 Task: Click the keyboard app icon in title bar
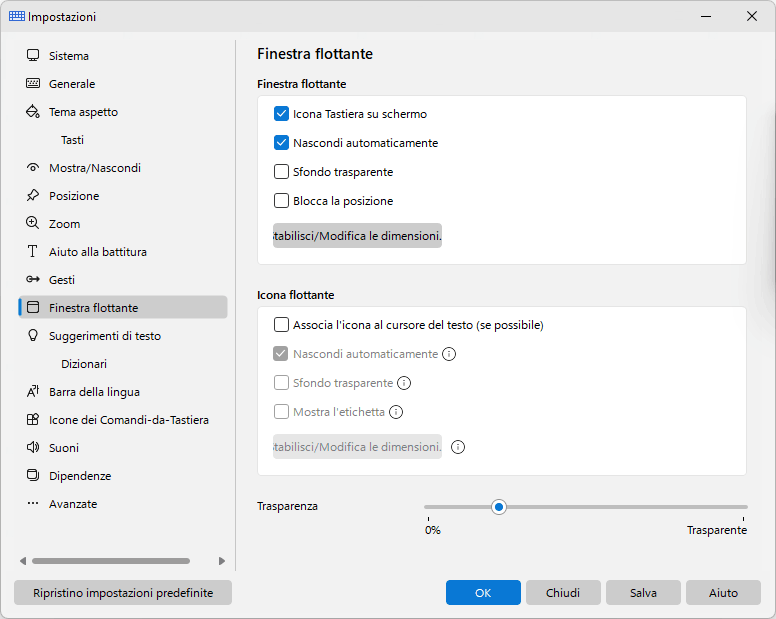[x=17, y=16]
